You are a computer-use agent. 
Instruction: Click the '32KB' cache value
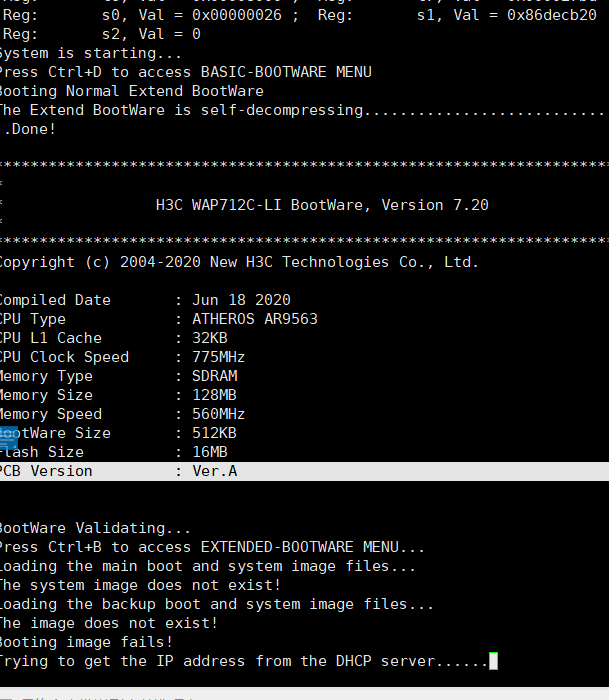[x=210, y=338]
